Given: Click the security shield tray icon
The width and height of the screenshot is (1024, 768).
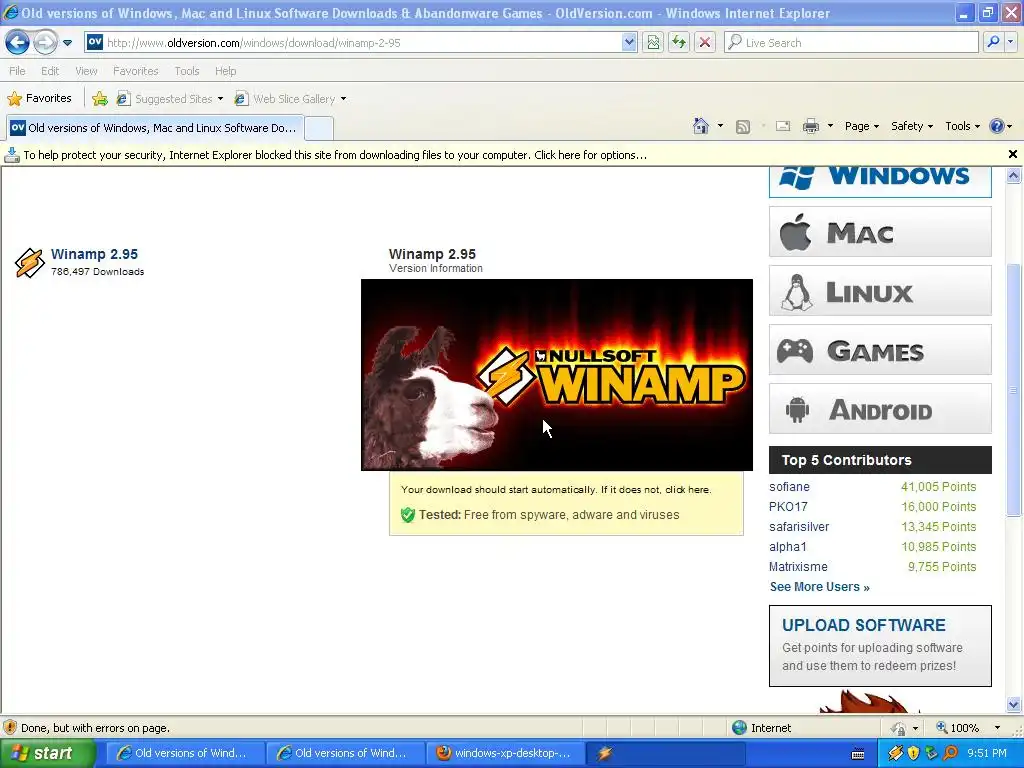Looking at the screenshot, I should (x=913, y=753).
